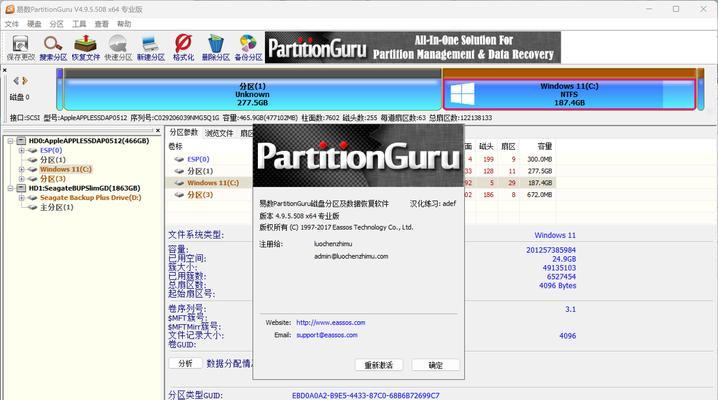Open the http://www.eassos.com website link

tap(331, 323)
